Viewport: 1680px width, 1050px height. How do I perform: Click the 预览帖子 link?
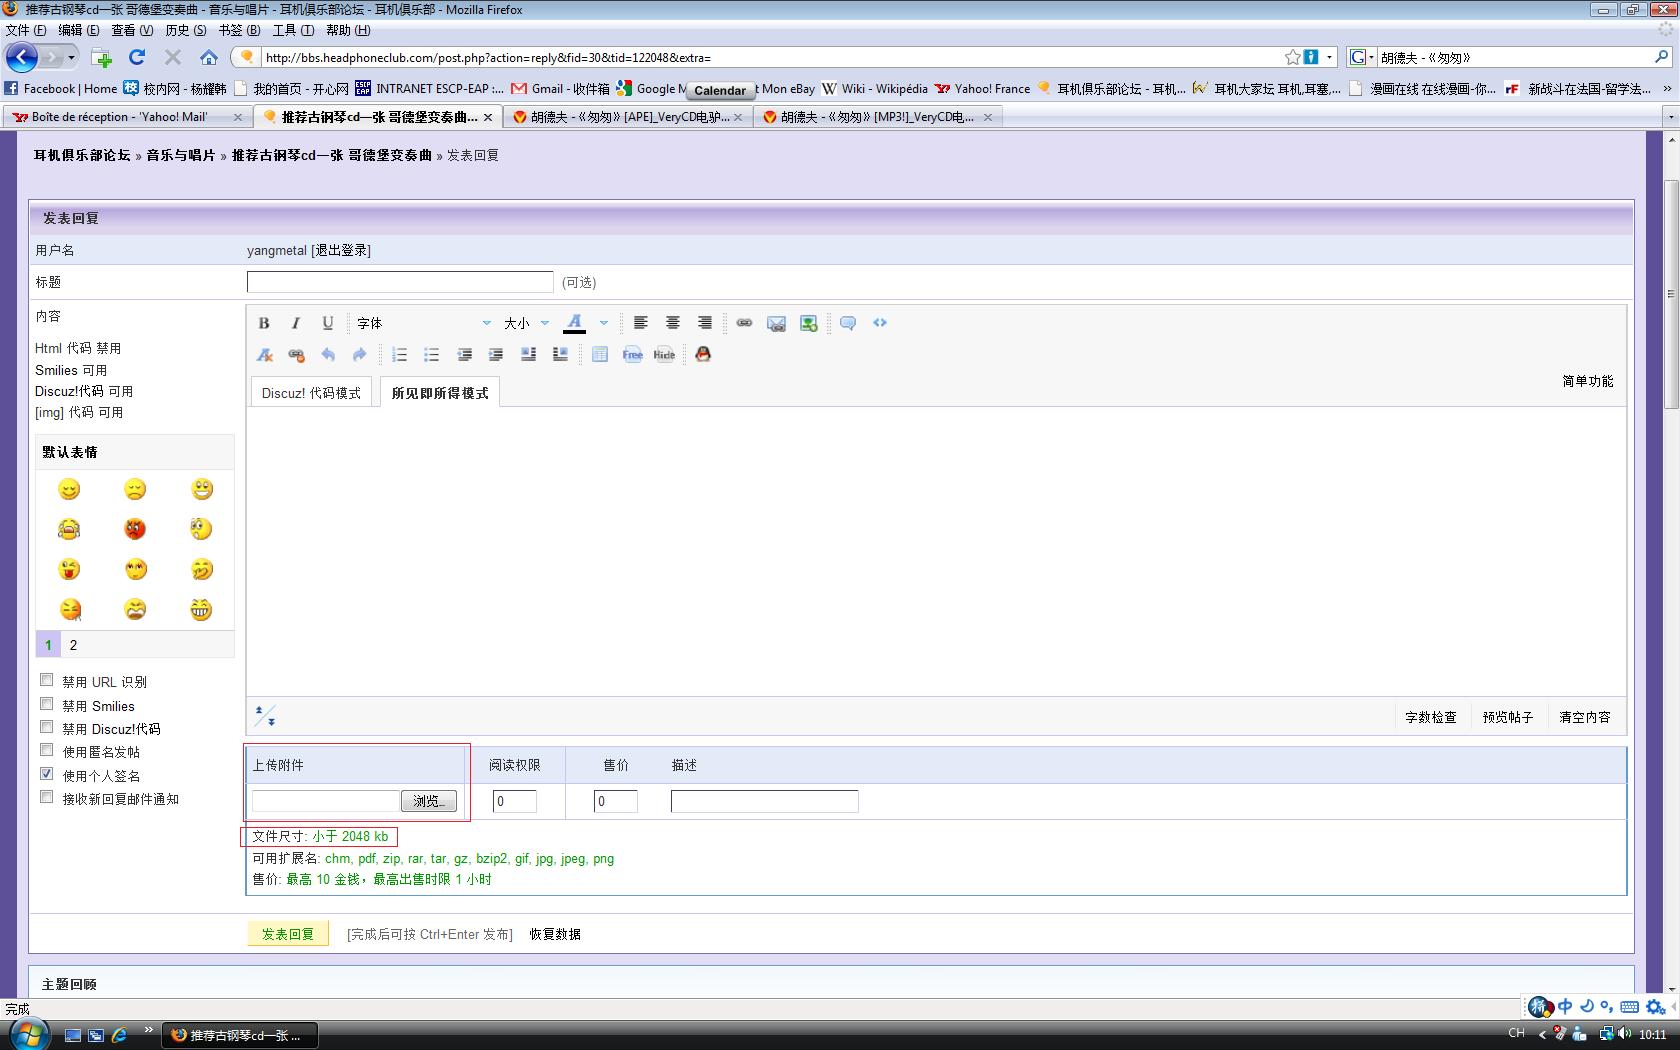point(1507,717)
